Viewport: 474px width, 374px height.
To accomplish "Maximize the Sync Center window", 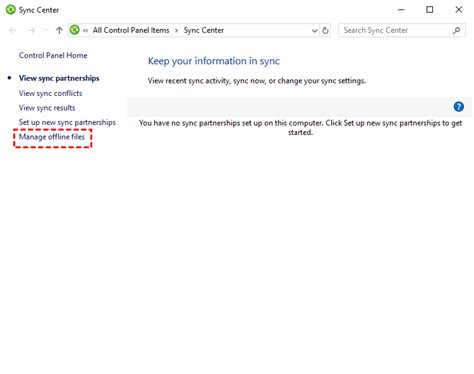I will click(x=430, y=10).
